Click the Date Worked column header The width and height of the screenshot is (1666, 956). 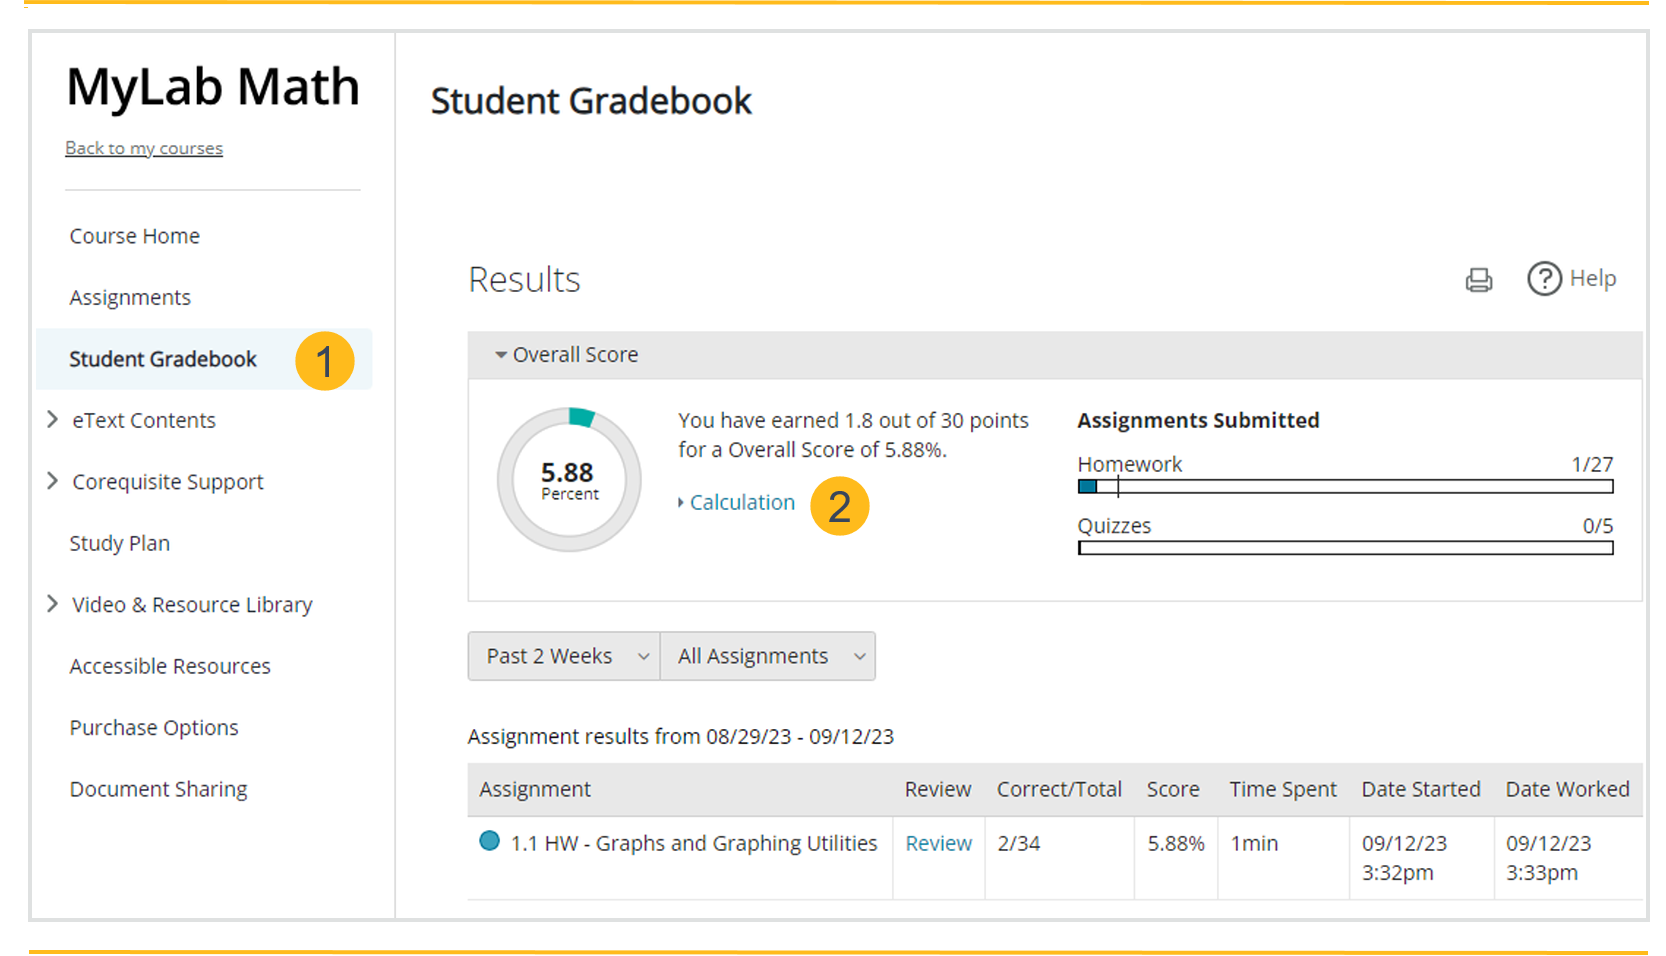1568,789
